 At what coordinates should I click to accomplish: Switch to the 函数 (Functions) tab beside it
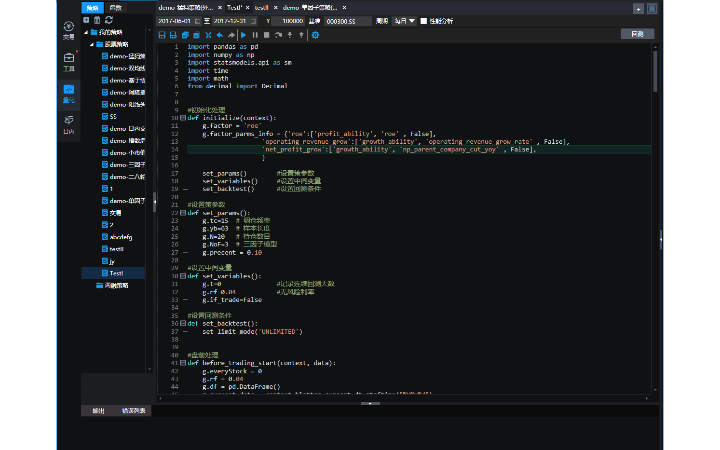[116, 8]
